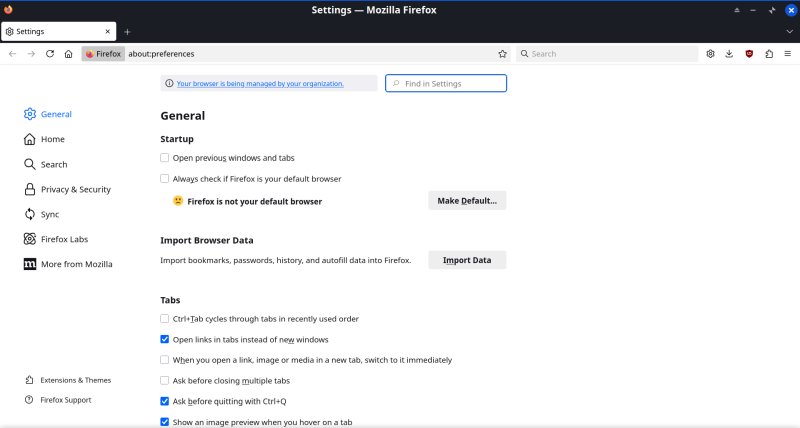Open the Downloads panel
This screenshot has width=800, height=428.
[729, 54]
